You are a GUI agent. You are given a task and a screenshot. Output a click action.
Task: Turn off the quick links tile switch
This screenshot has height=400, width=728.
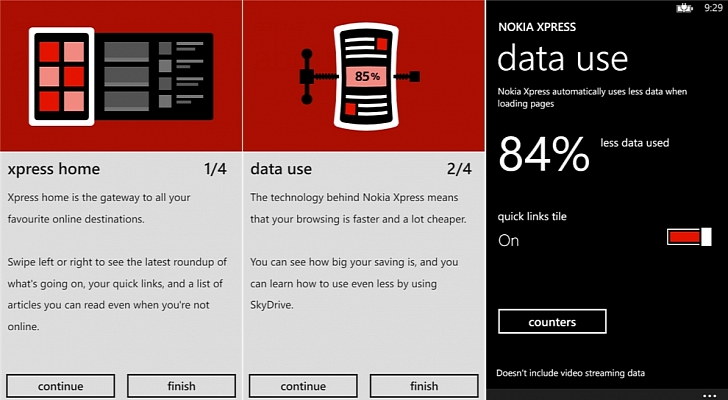[689, 237]
